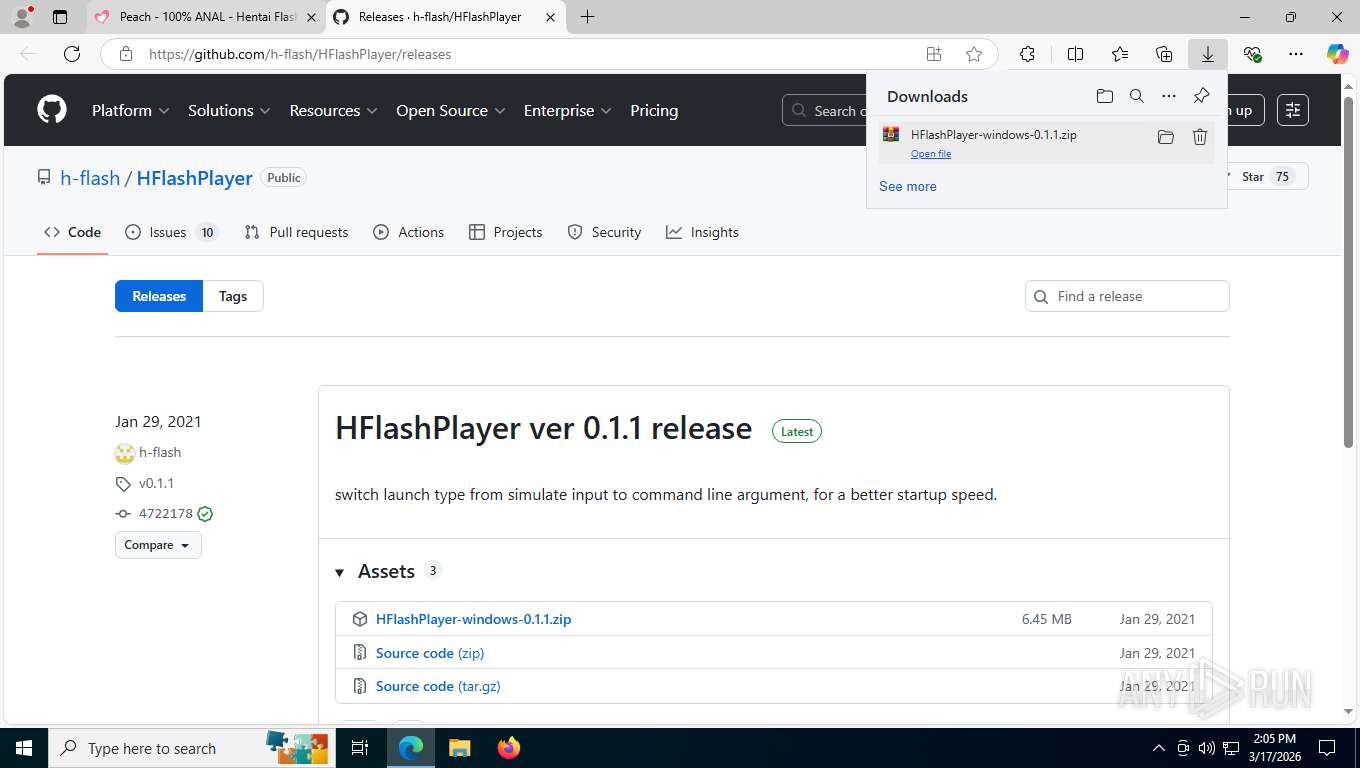Open the Projects tab

(x=505, y=232)
